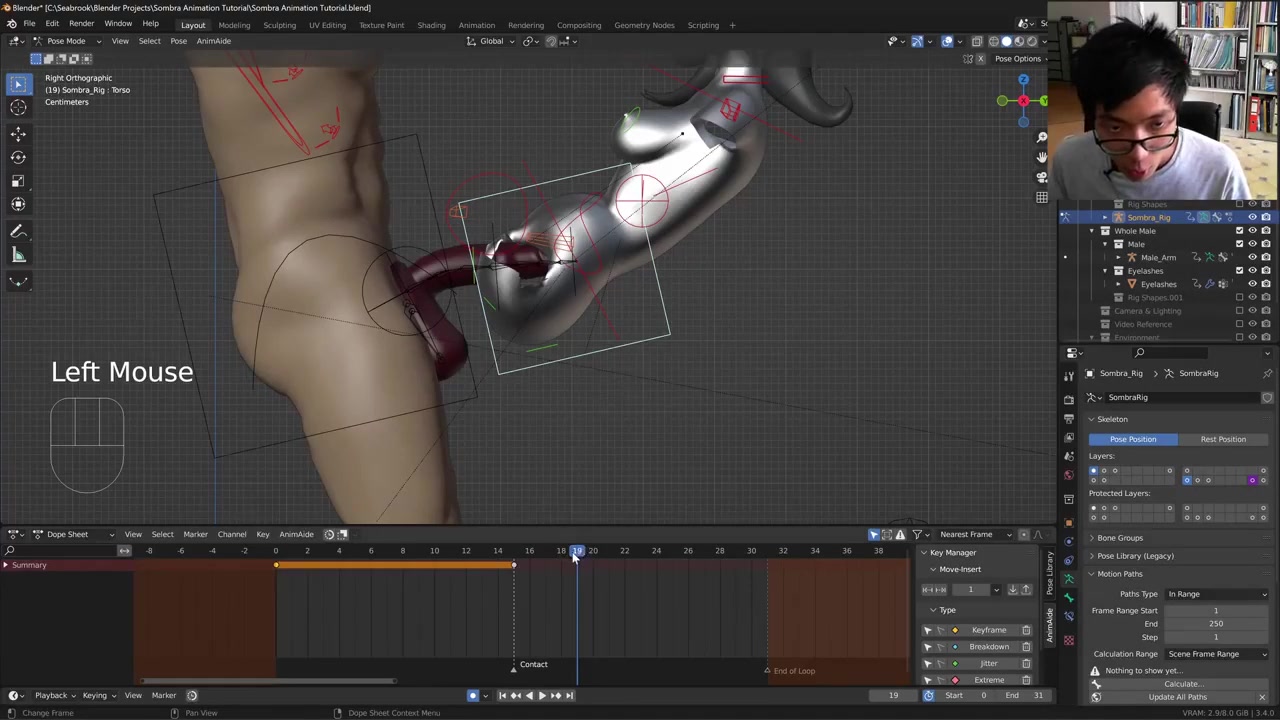The height and width of the screenshot is (720, 1280).
Task: Expand the Bone Groups panel
Action: click(x=1119, y=538)
